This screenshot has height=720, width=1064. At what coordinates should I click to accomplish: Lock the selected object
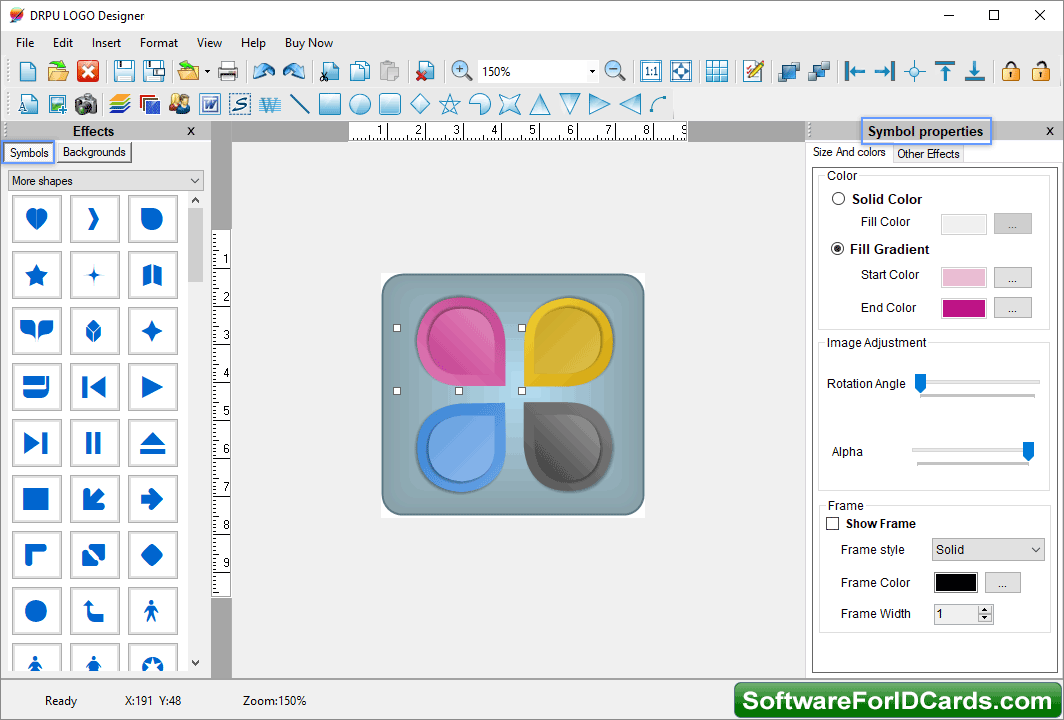pos(1011,71)
